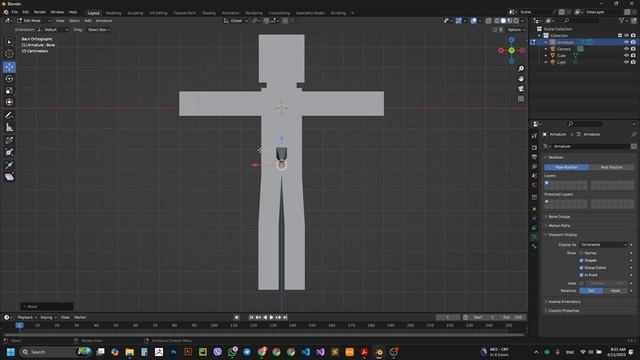
Task: Switch to the Modeling workspace tab
Action: tap(113, 13)
